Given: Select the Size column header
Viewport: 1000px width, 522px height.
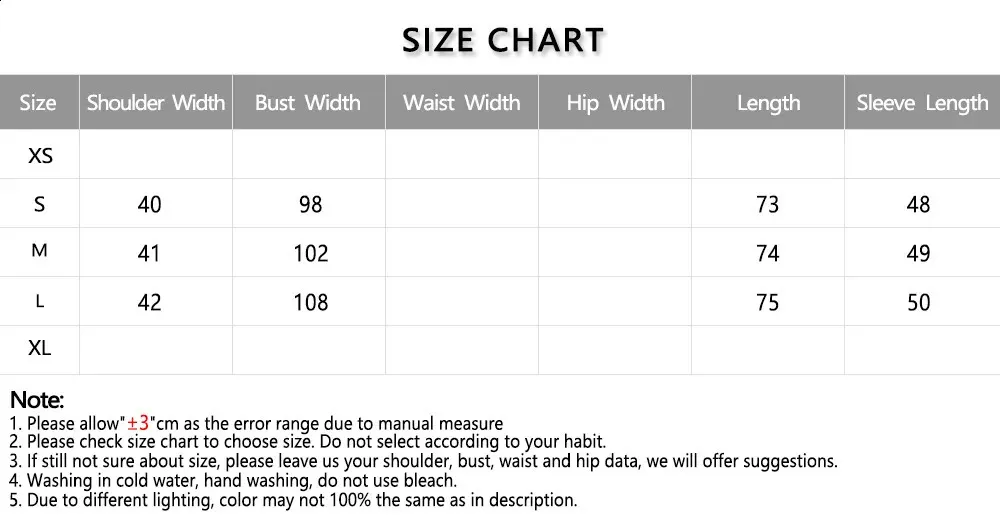Looking at the screenshot, I should (x=38, y=103).
